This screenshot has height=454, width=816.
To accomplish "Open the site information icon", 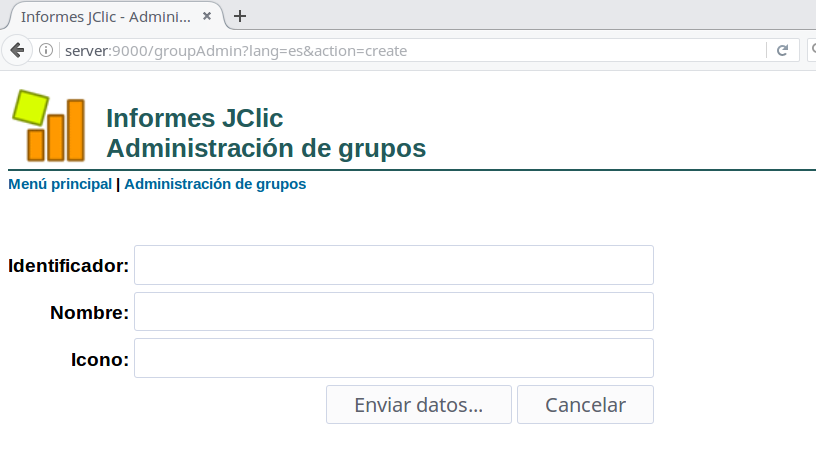I will [x=46, y=50].
